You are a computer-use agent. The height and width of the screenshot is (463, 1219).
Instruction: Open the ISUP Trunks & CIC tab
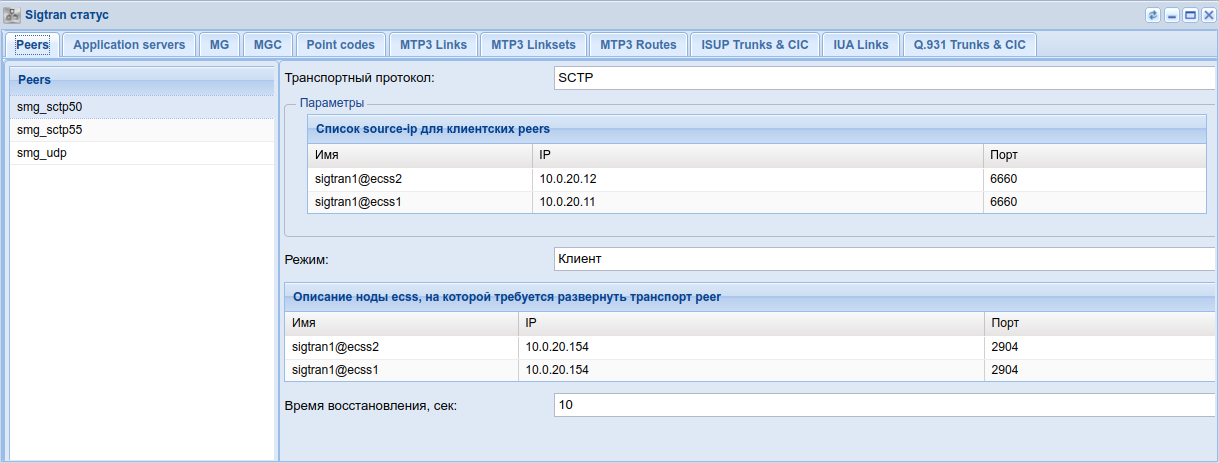point(755,45)
